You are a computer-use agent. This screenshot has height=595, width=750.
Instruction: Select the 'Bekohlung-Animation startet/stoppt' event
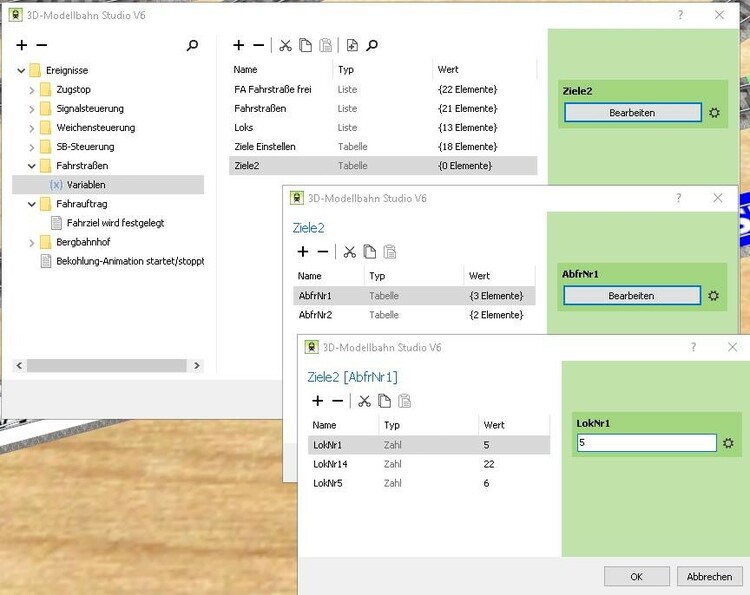coord(130,261)
